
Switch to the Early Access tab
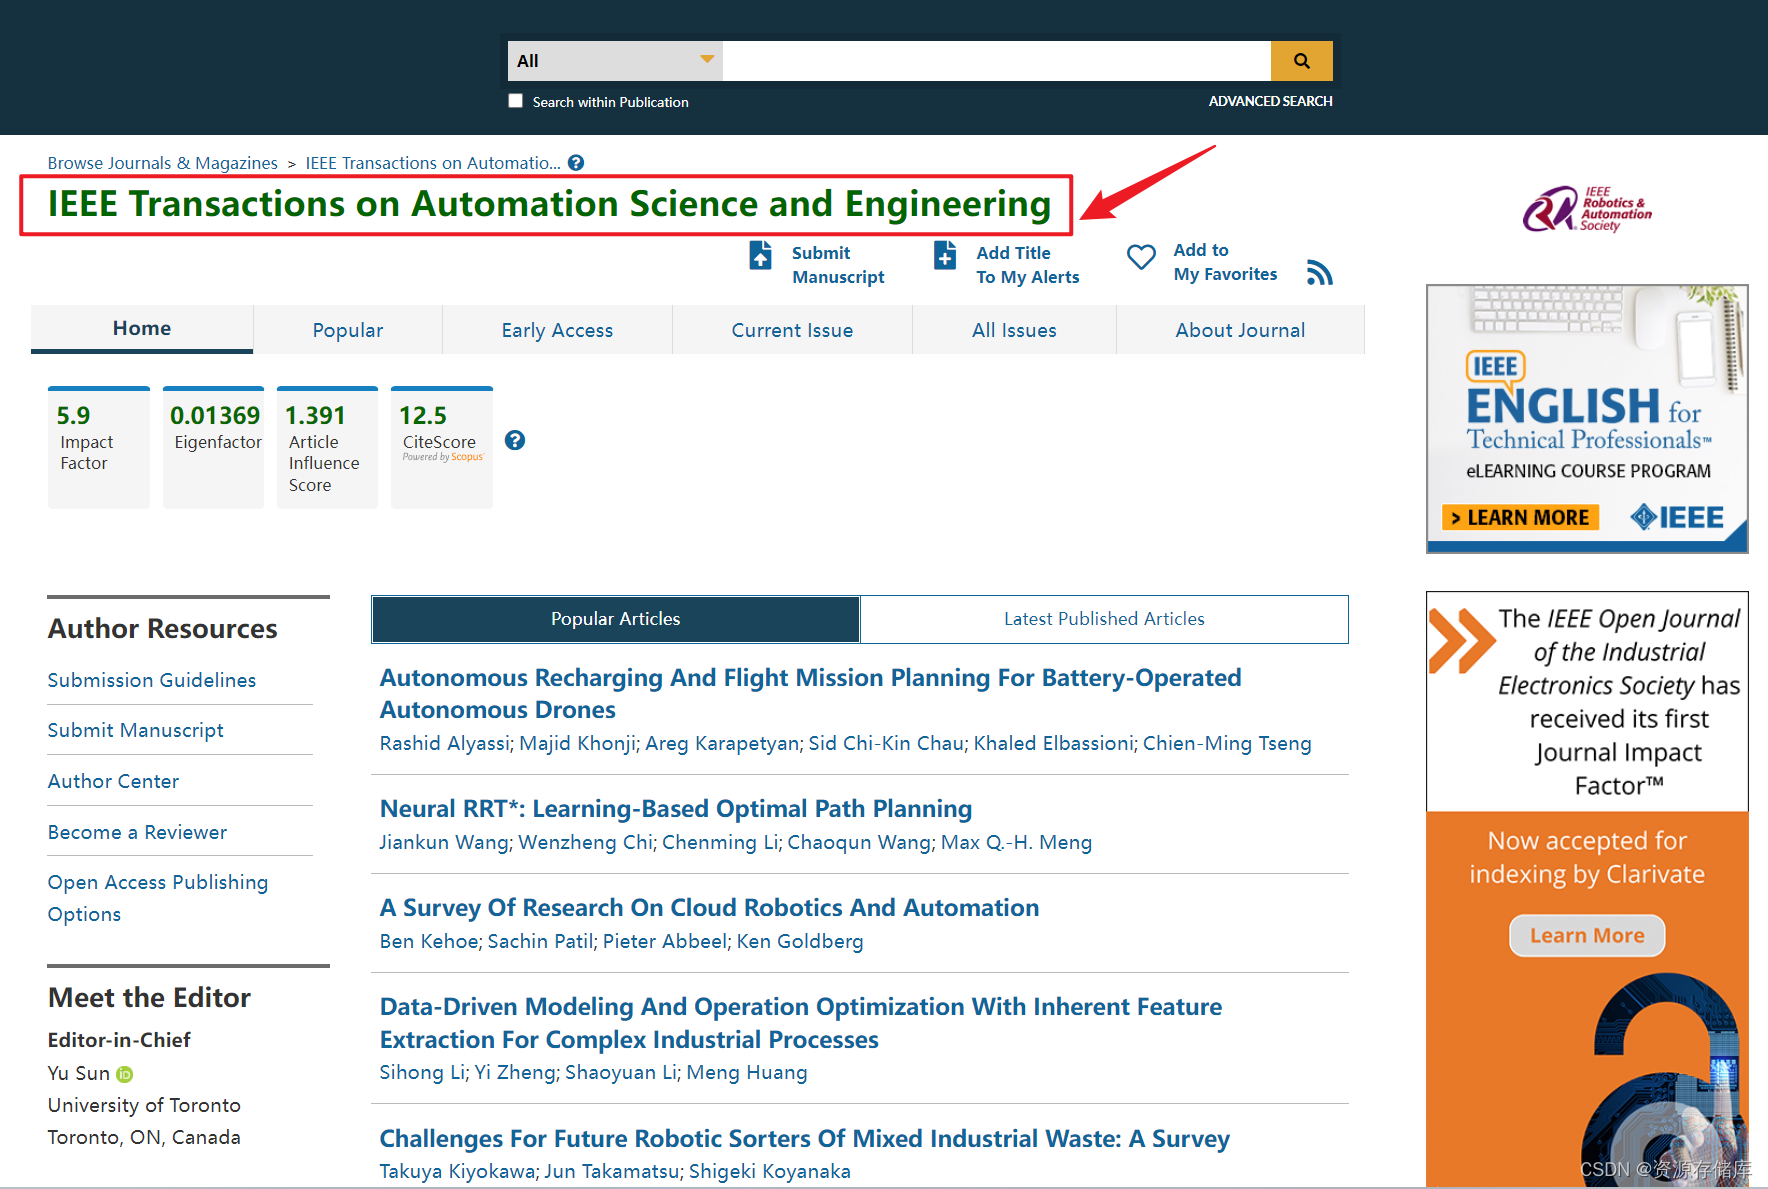pos(557,330)
